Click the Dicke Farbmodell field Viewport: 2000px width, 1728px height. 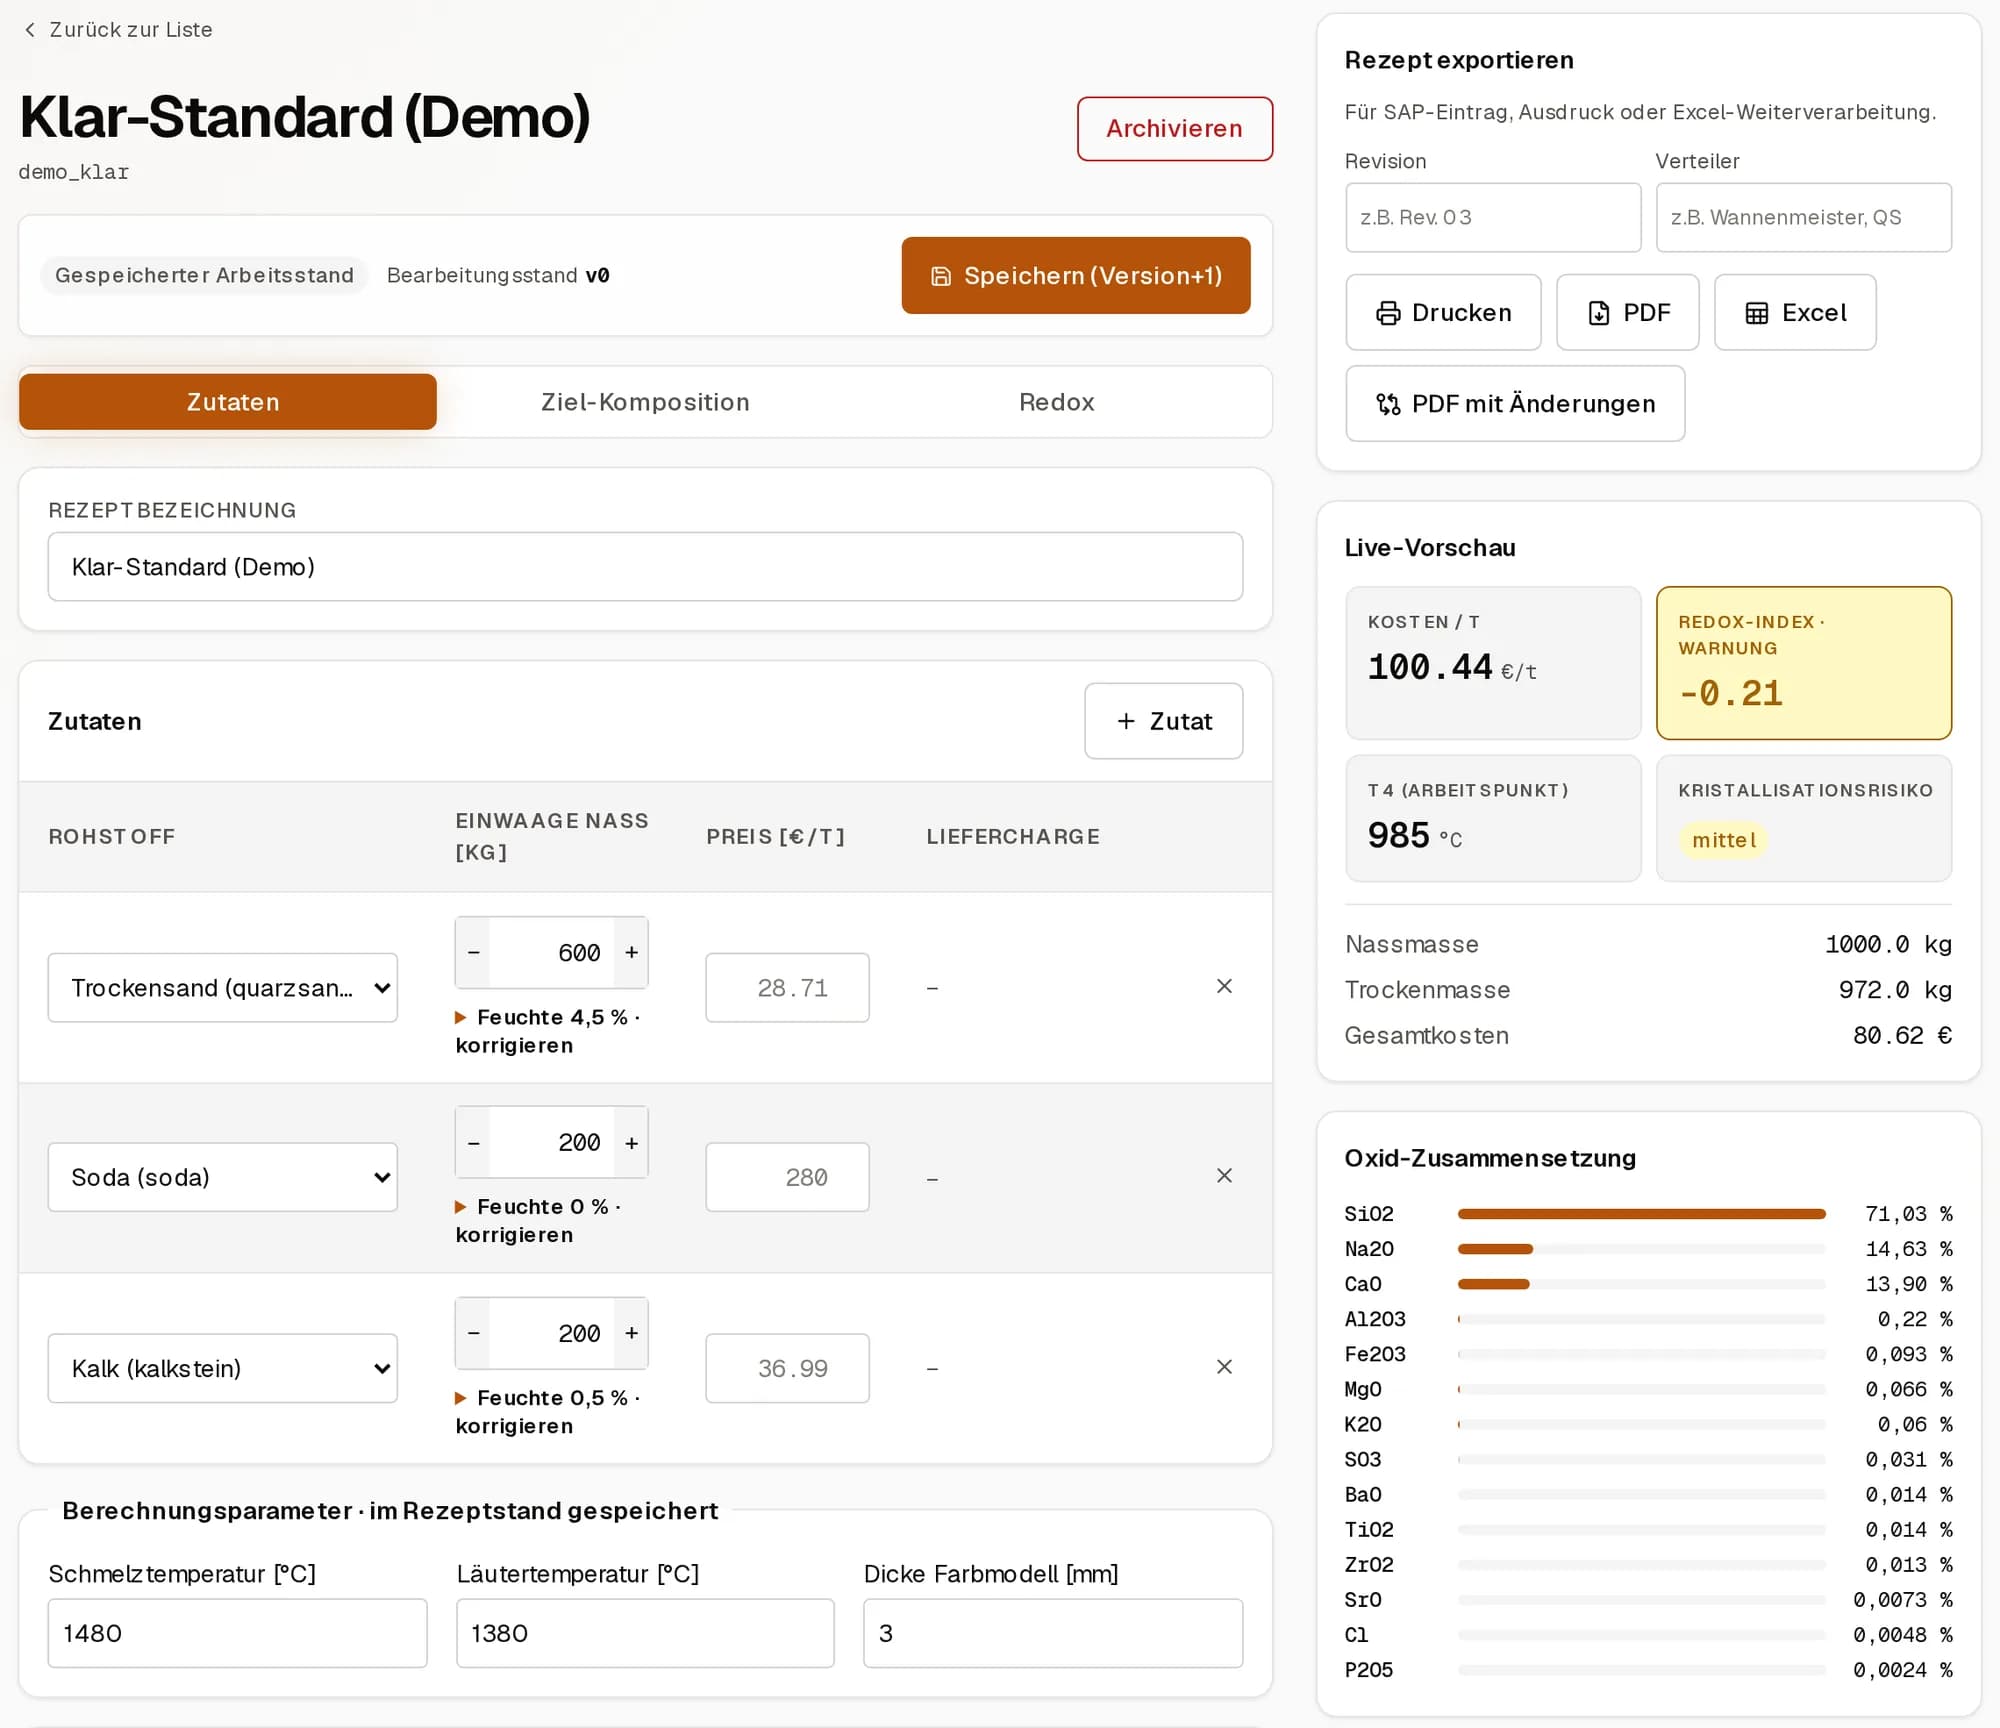(x=1053, y=1633)
